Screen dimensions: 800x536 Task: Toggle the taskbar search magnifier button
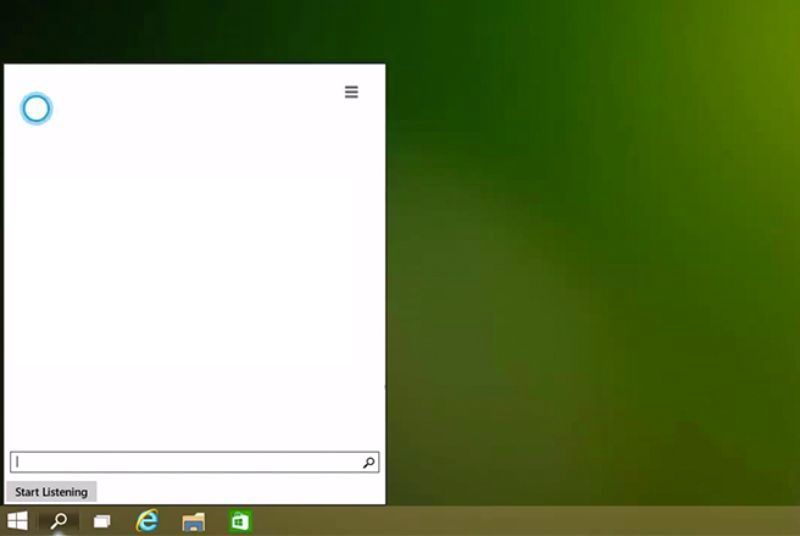tap(59, 521)
